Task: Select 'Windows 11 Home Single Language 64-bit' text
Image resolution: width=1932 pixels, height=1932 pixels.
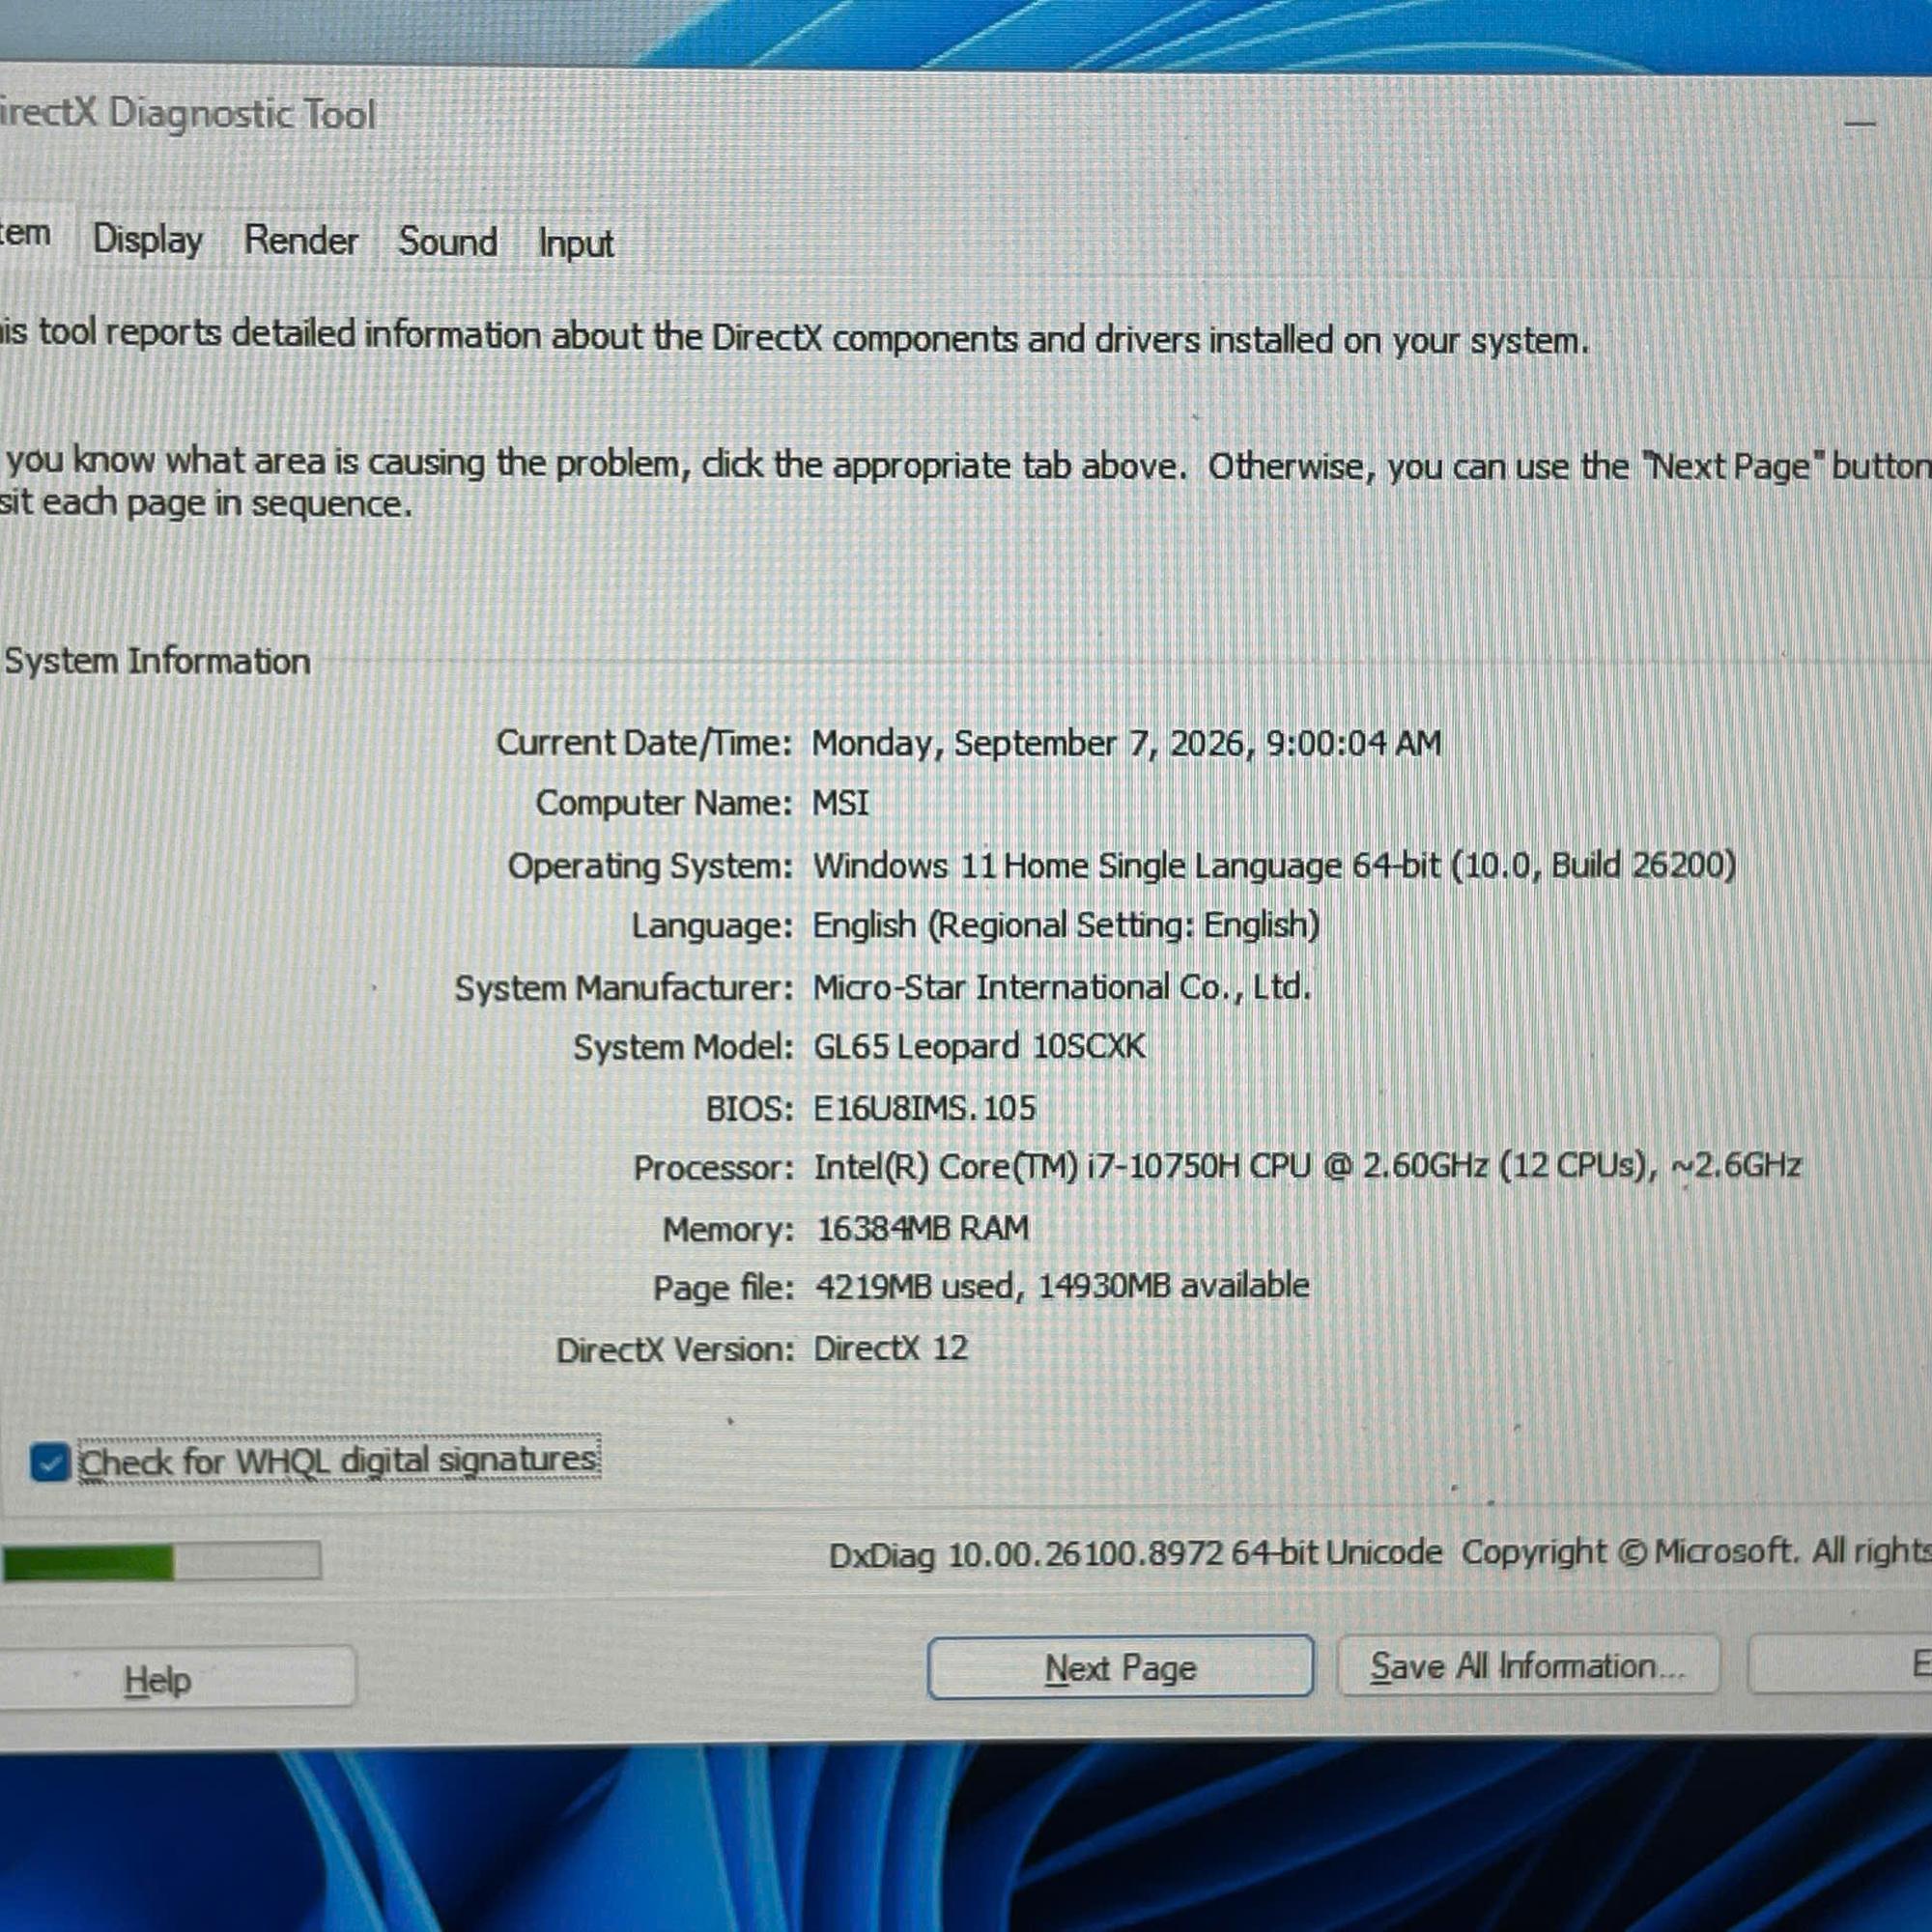Action: (1126, 866)
